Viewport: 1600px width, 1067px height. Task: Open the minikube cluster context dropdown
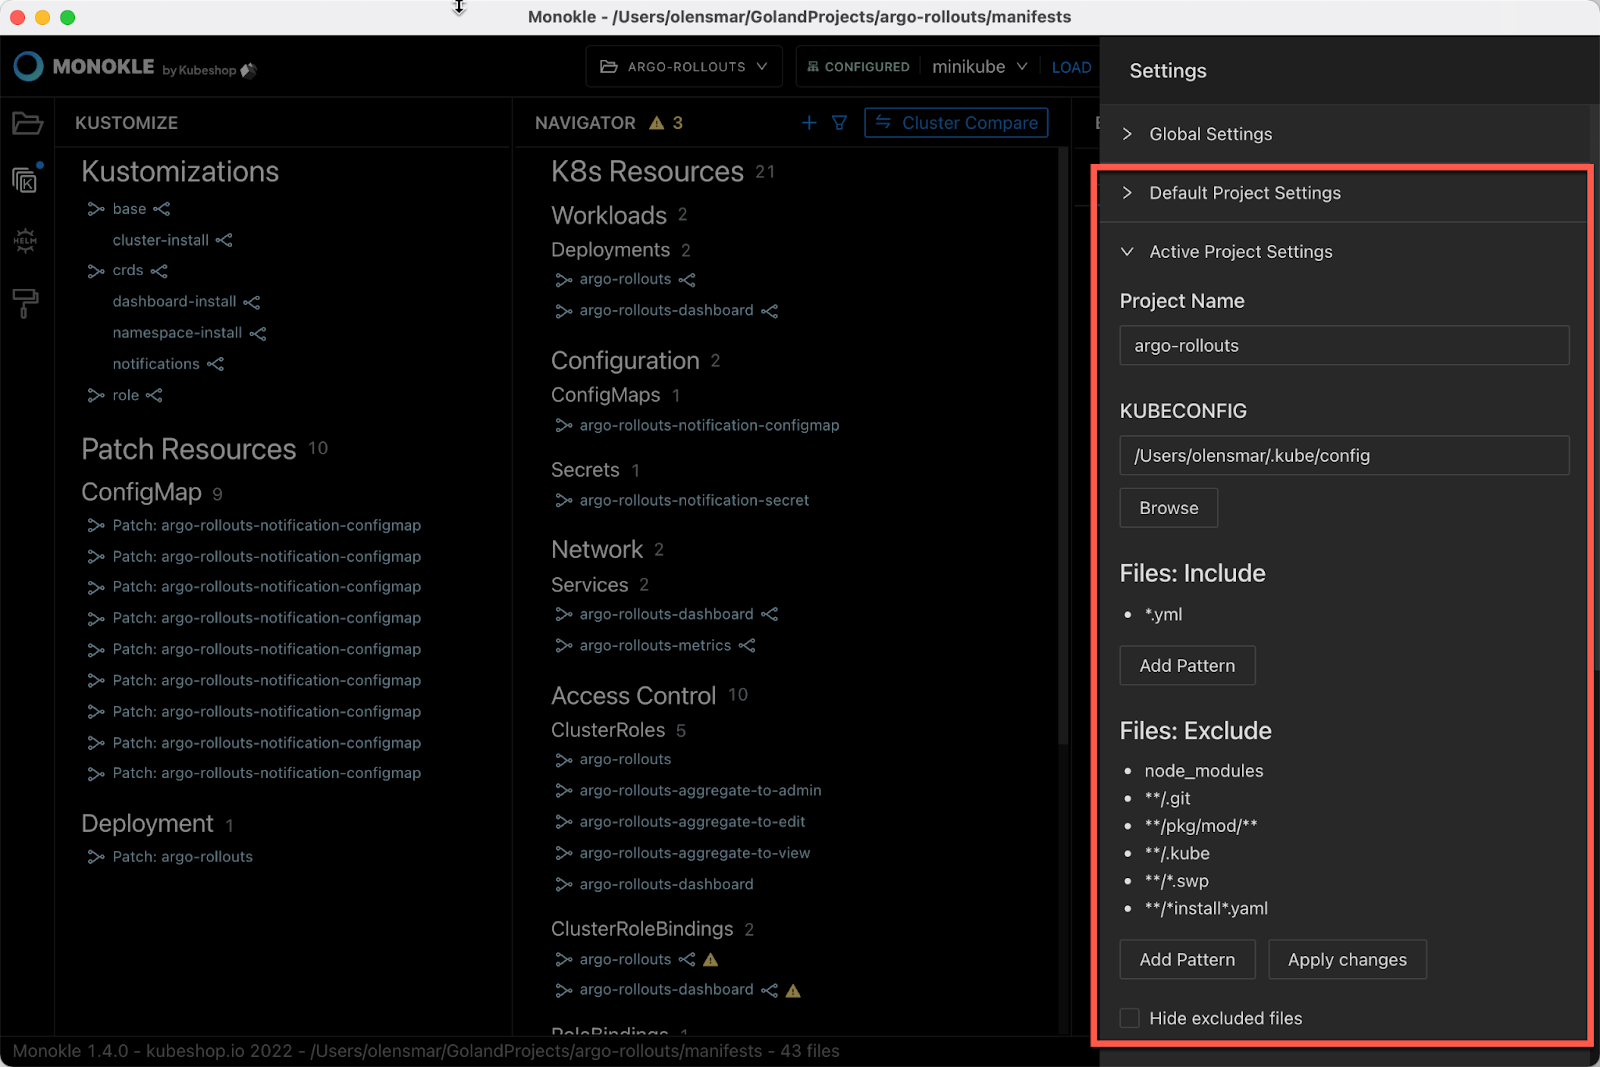pyautogui.click(x=979, y=67)
